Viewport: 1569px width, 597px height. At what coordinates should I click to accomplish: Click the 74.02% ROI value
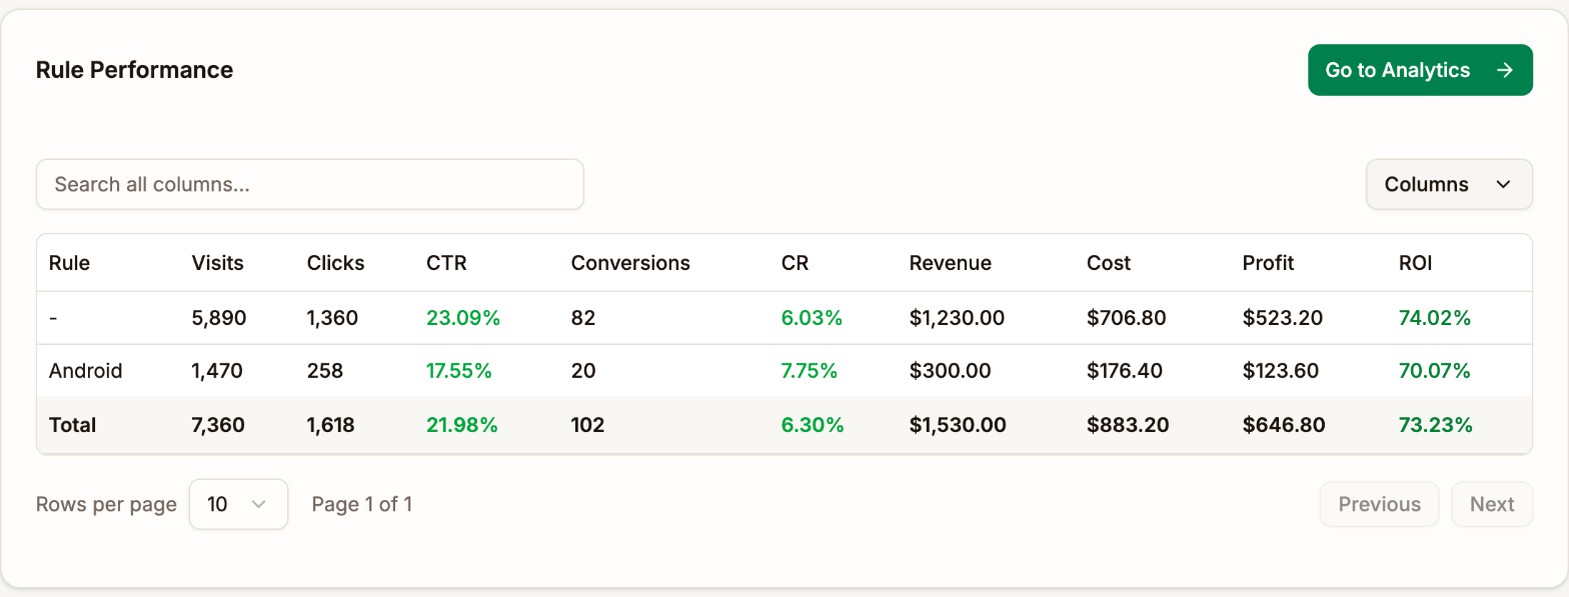[x=1434, y=318]
